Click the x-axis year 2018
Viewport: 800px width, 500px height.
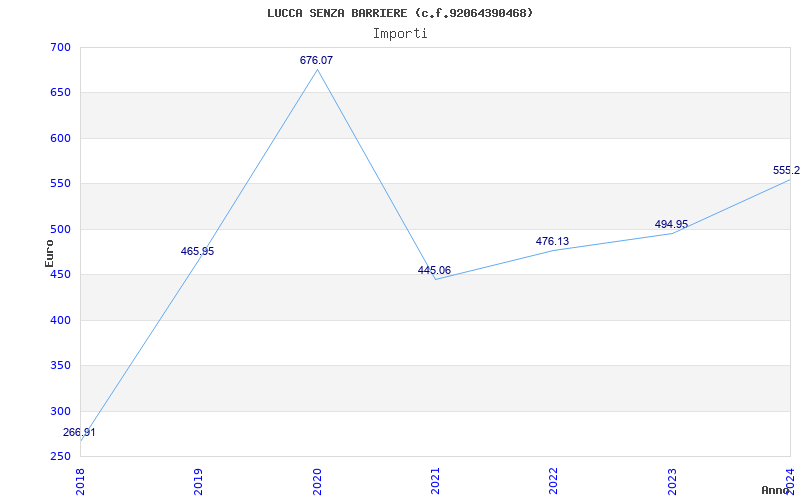point(80,482)
